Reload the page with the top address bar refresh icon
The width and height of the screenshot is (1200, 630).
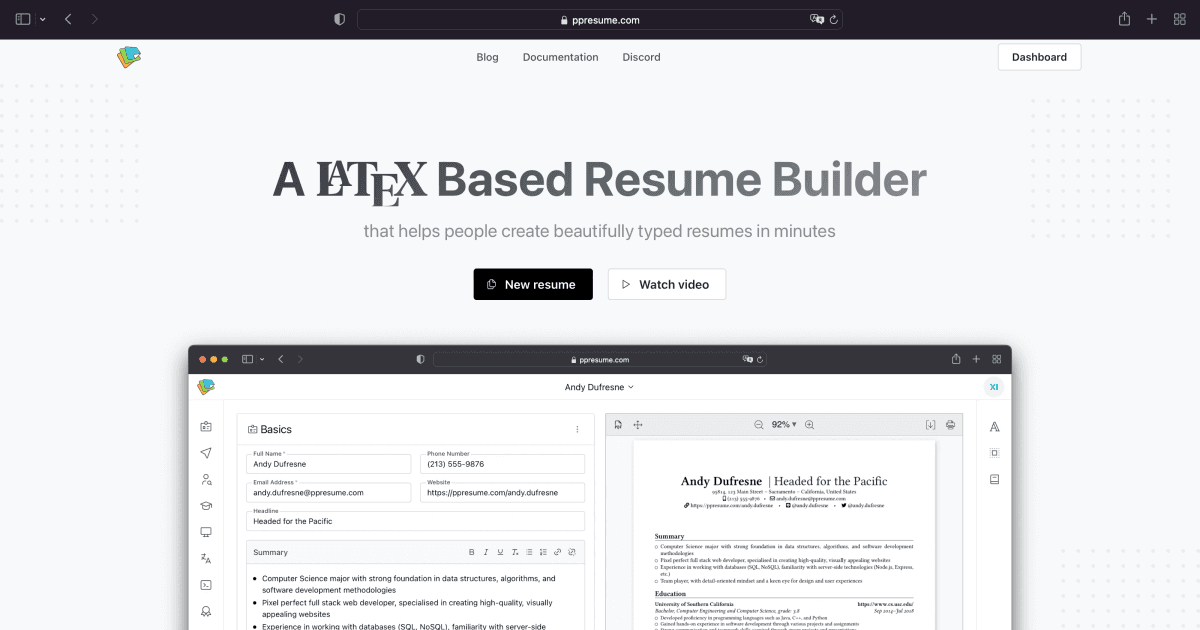[833, 19]
